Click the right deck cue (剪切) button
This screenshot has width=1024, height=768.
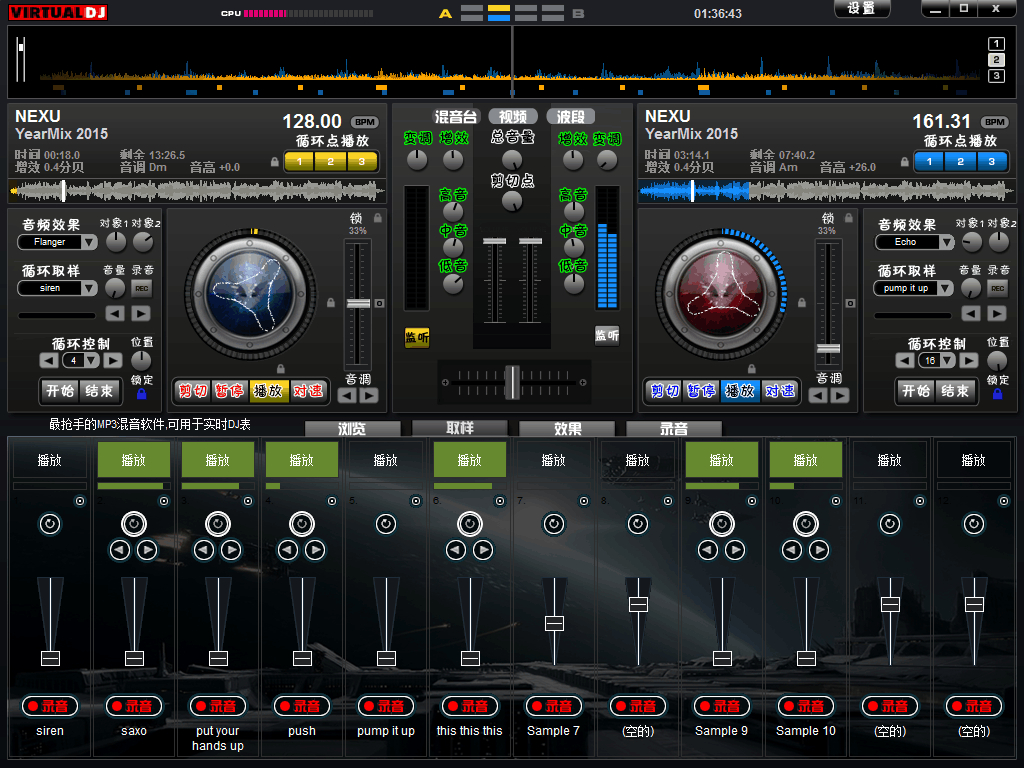click(664, 391)
